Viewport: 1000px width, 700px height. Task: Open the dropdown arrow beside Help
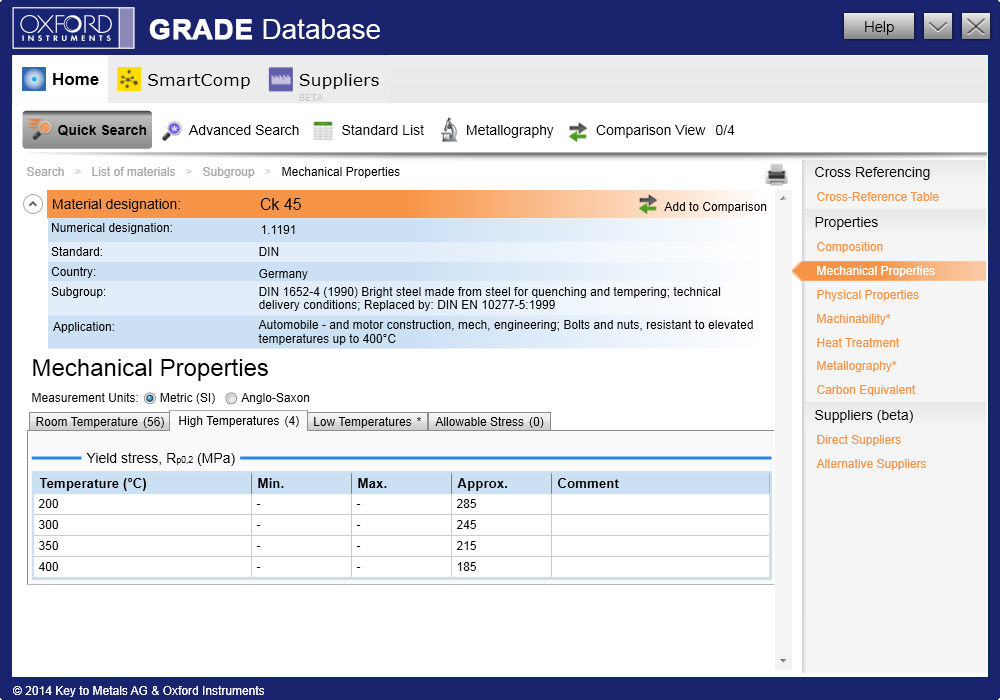[938, 27]
